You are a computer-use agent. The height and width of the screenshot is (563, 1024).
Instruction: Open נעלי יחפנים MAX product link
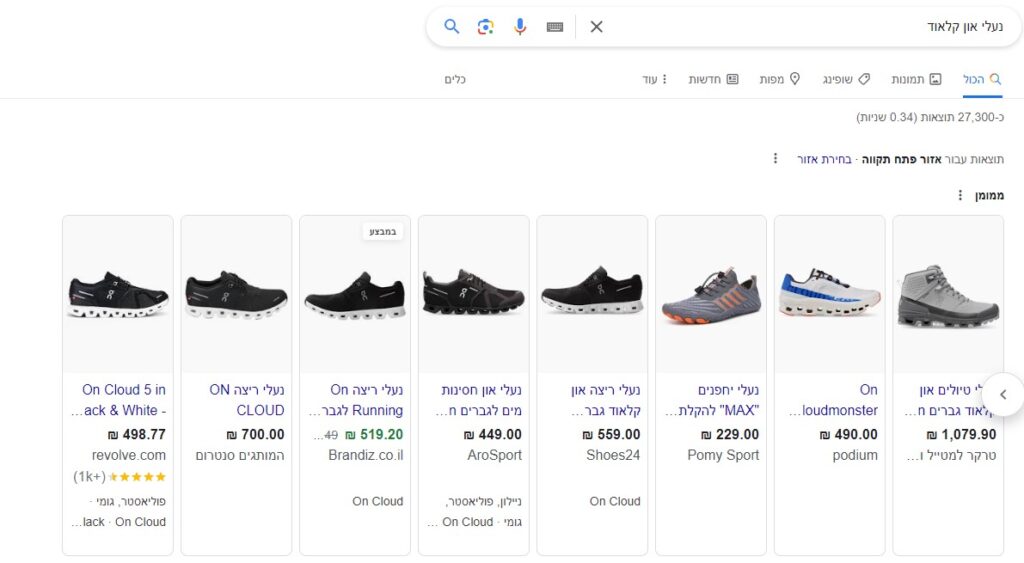[712, 400]
